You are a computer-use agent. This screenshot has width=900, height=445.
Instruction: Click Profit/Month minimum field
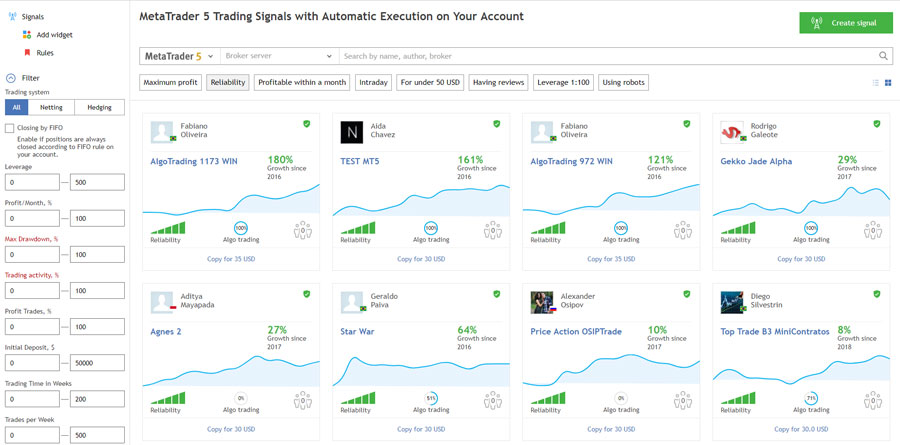pos(32,218)
